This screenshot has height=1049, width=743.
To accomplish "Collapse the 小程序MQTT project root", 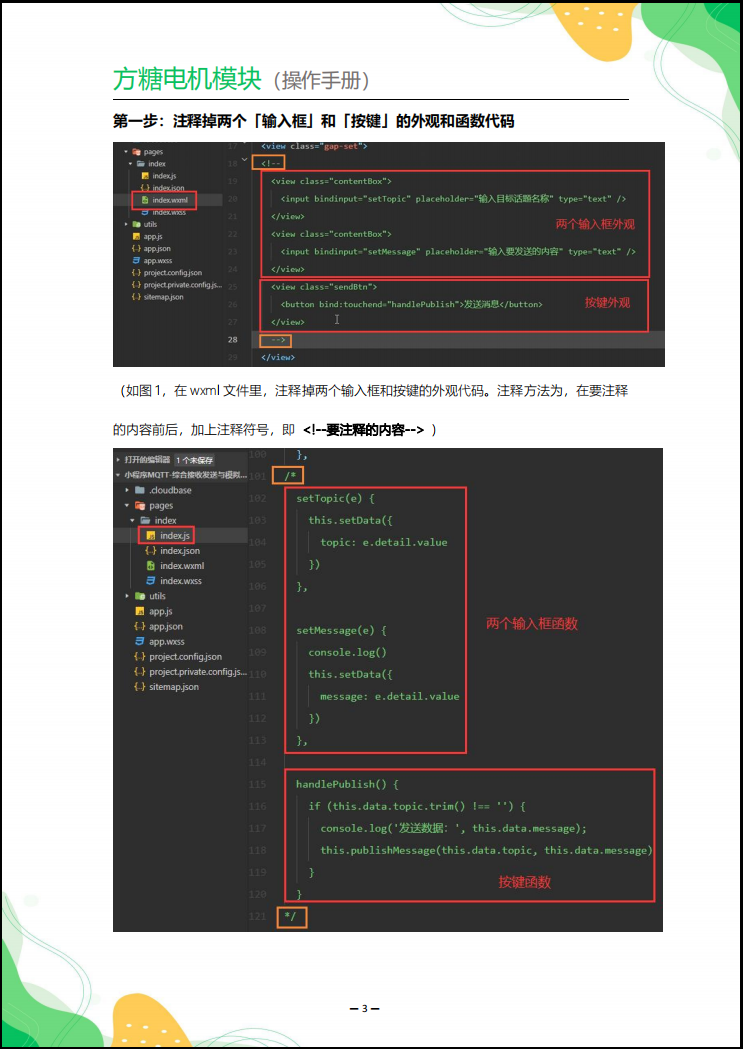I will click(119, 475).
